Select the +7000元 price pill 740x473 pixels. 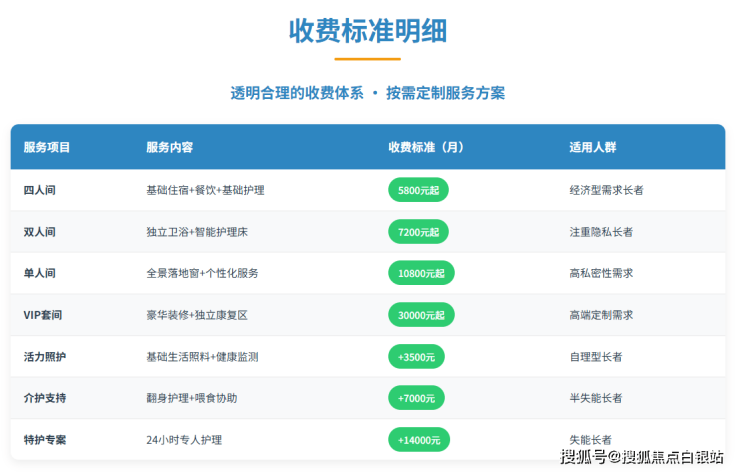coord(416,398)
